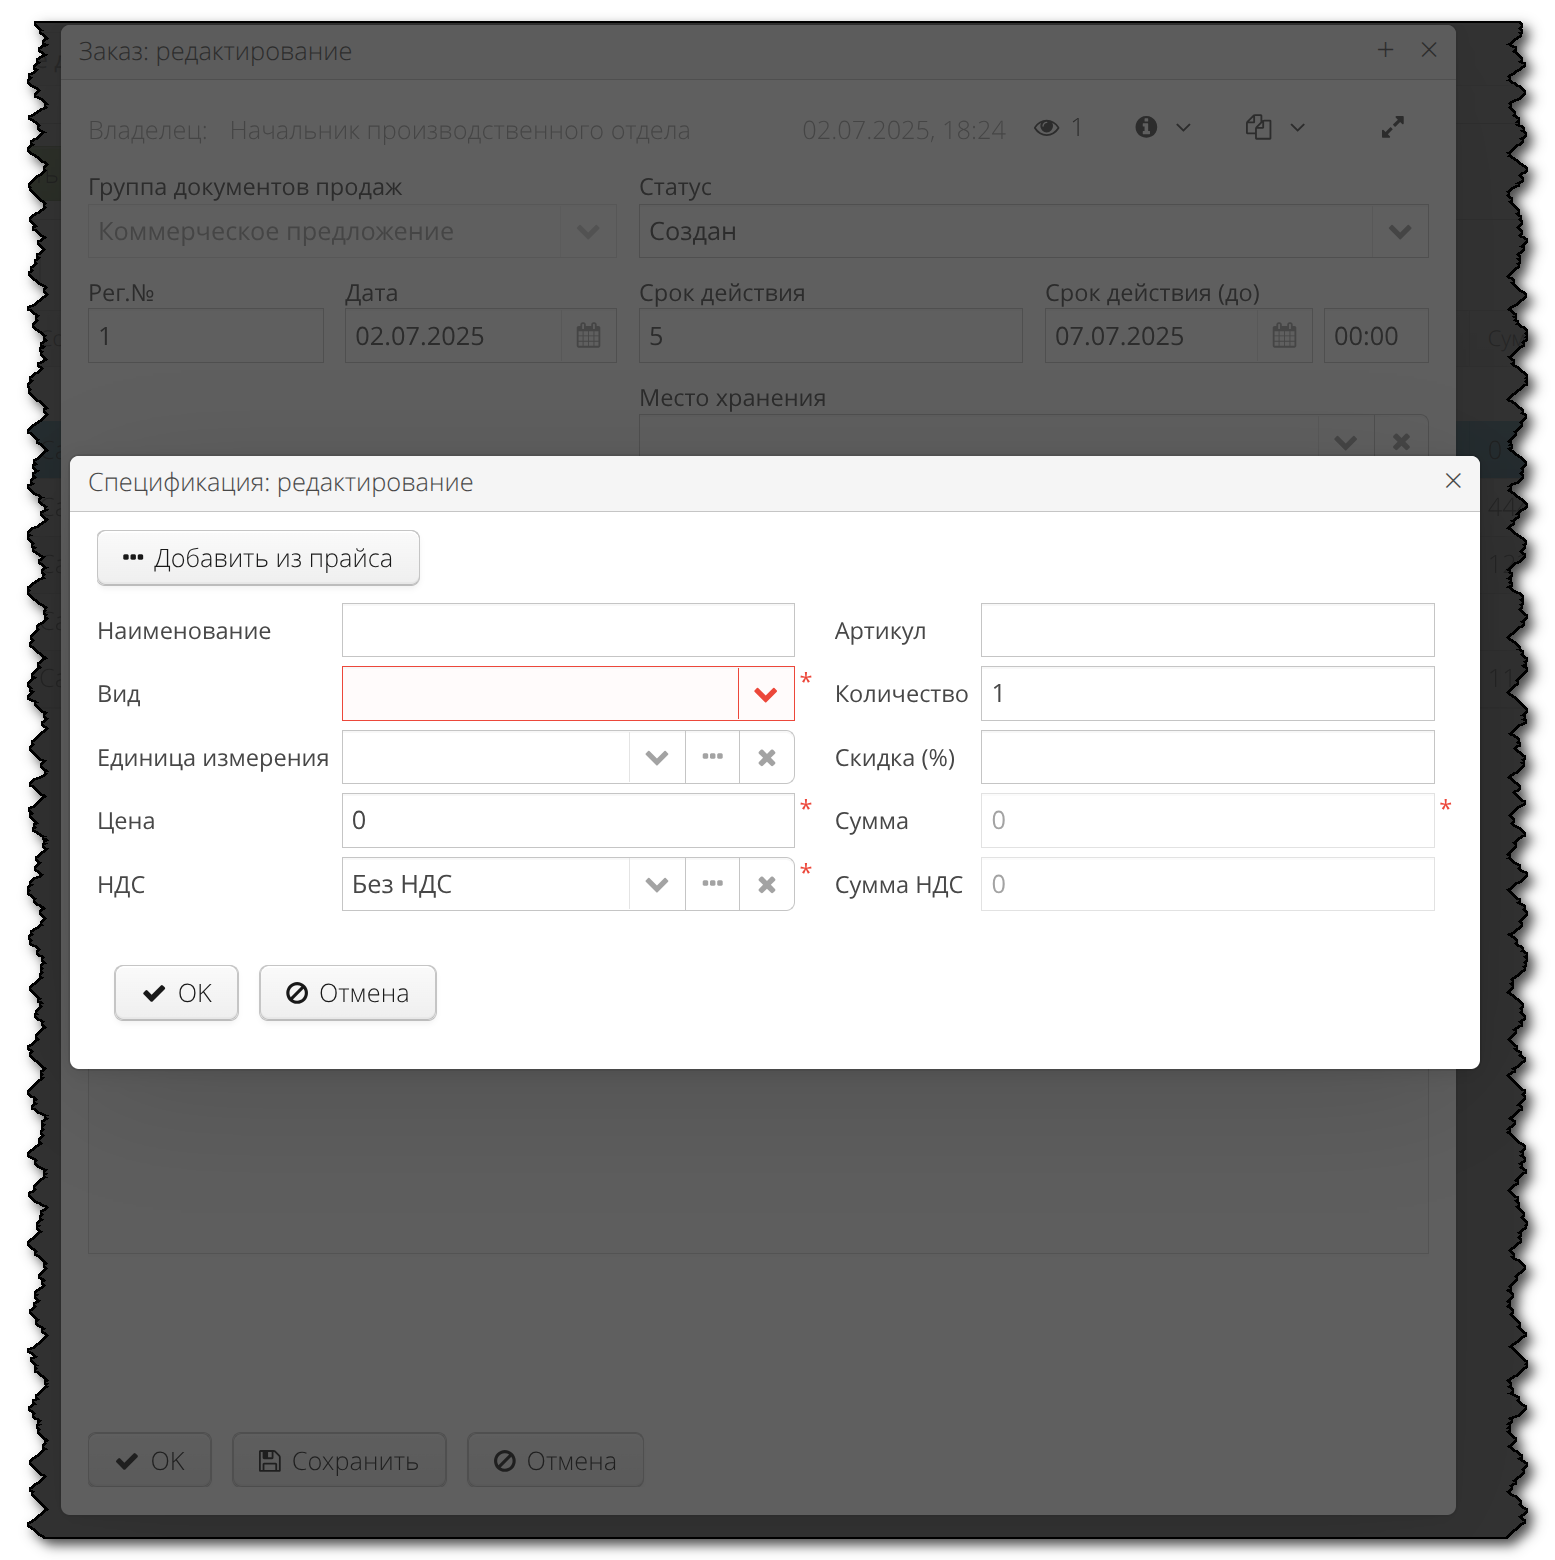Click the Наименование input field
Viewport: 1555px width, 1560px height.
coord(567,630)
